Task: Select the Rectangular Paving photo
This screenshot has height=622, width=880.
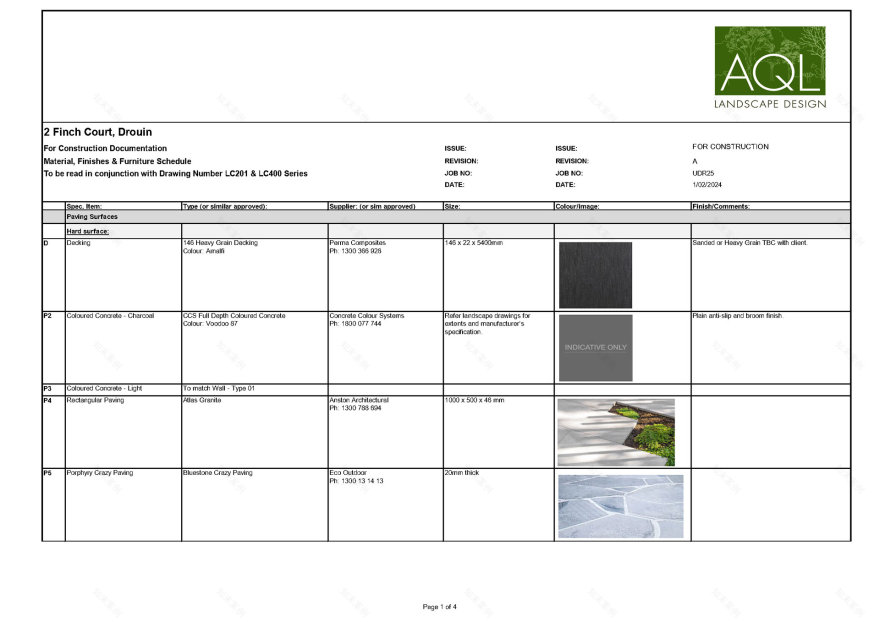Action: 615,431
